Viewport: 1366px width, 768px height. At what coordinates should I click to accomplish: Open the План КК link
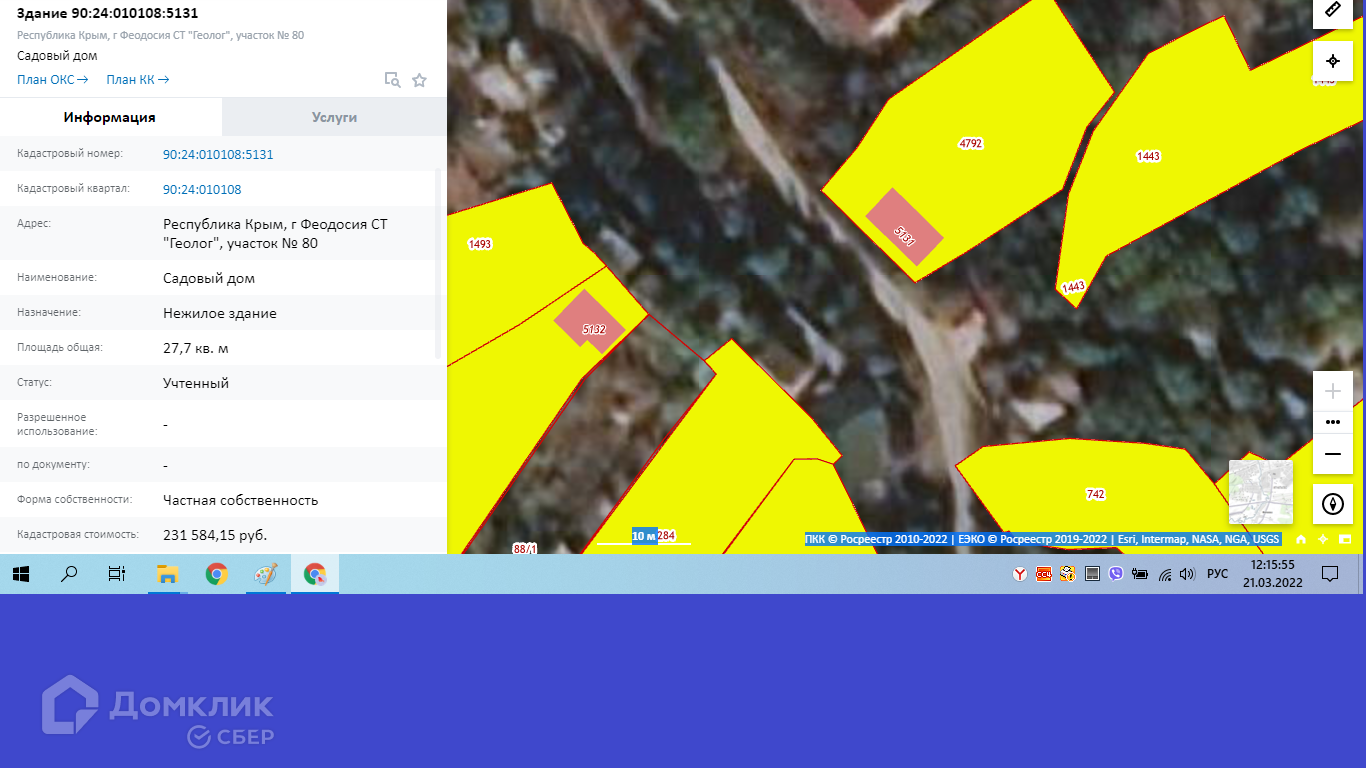coord(138,80)
